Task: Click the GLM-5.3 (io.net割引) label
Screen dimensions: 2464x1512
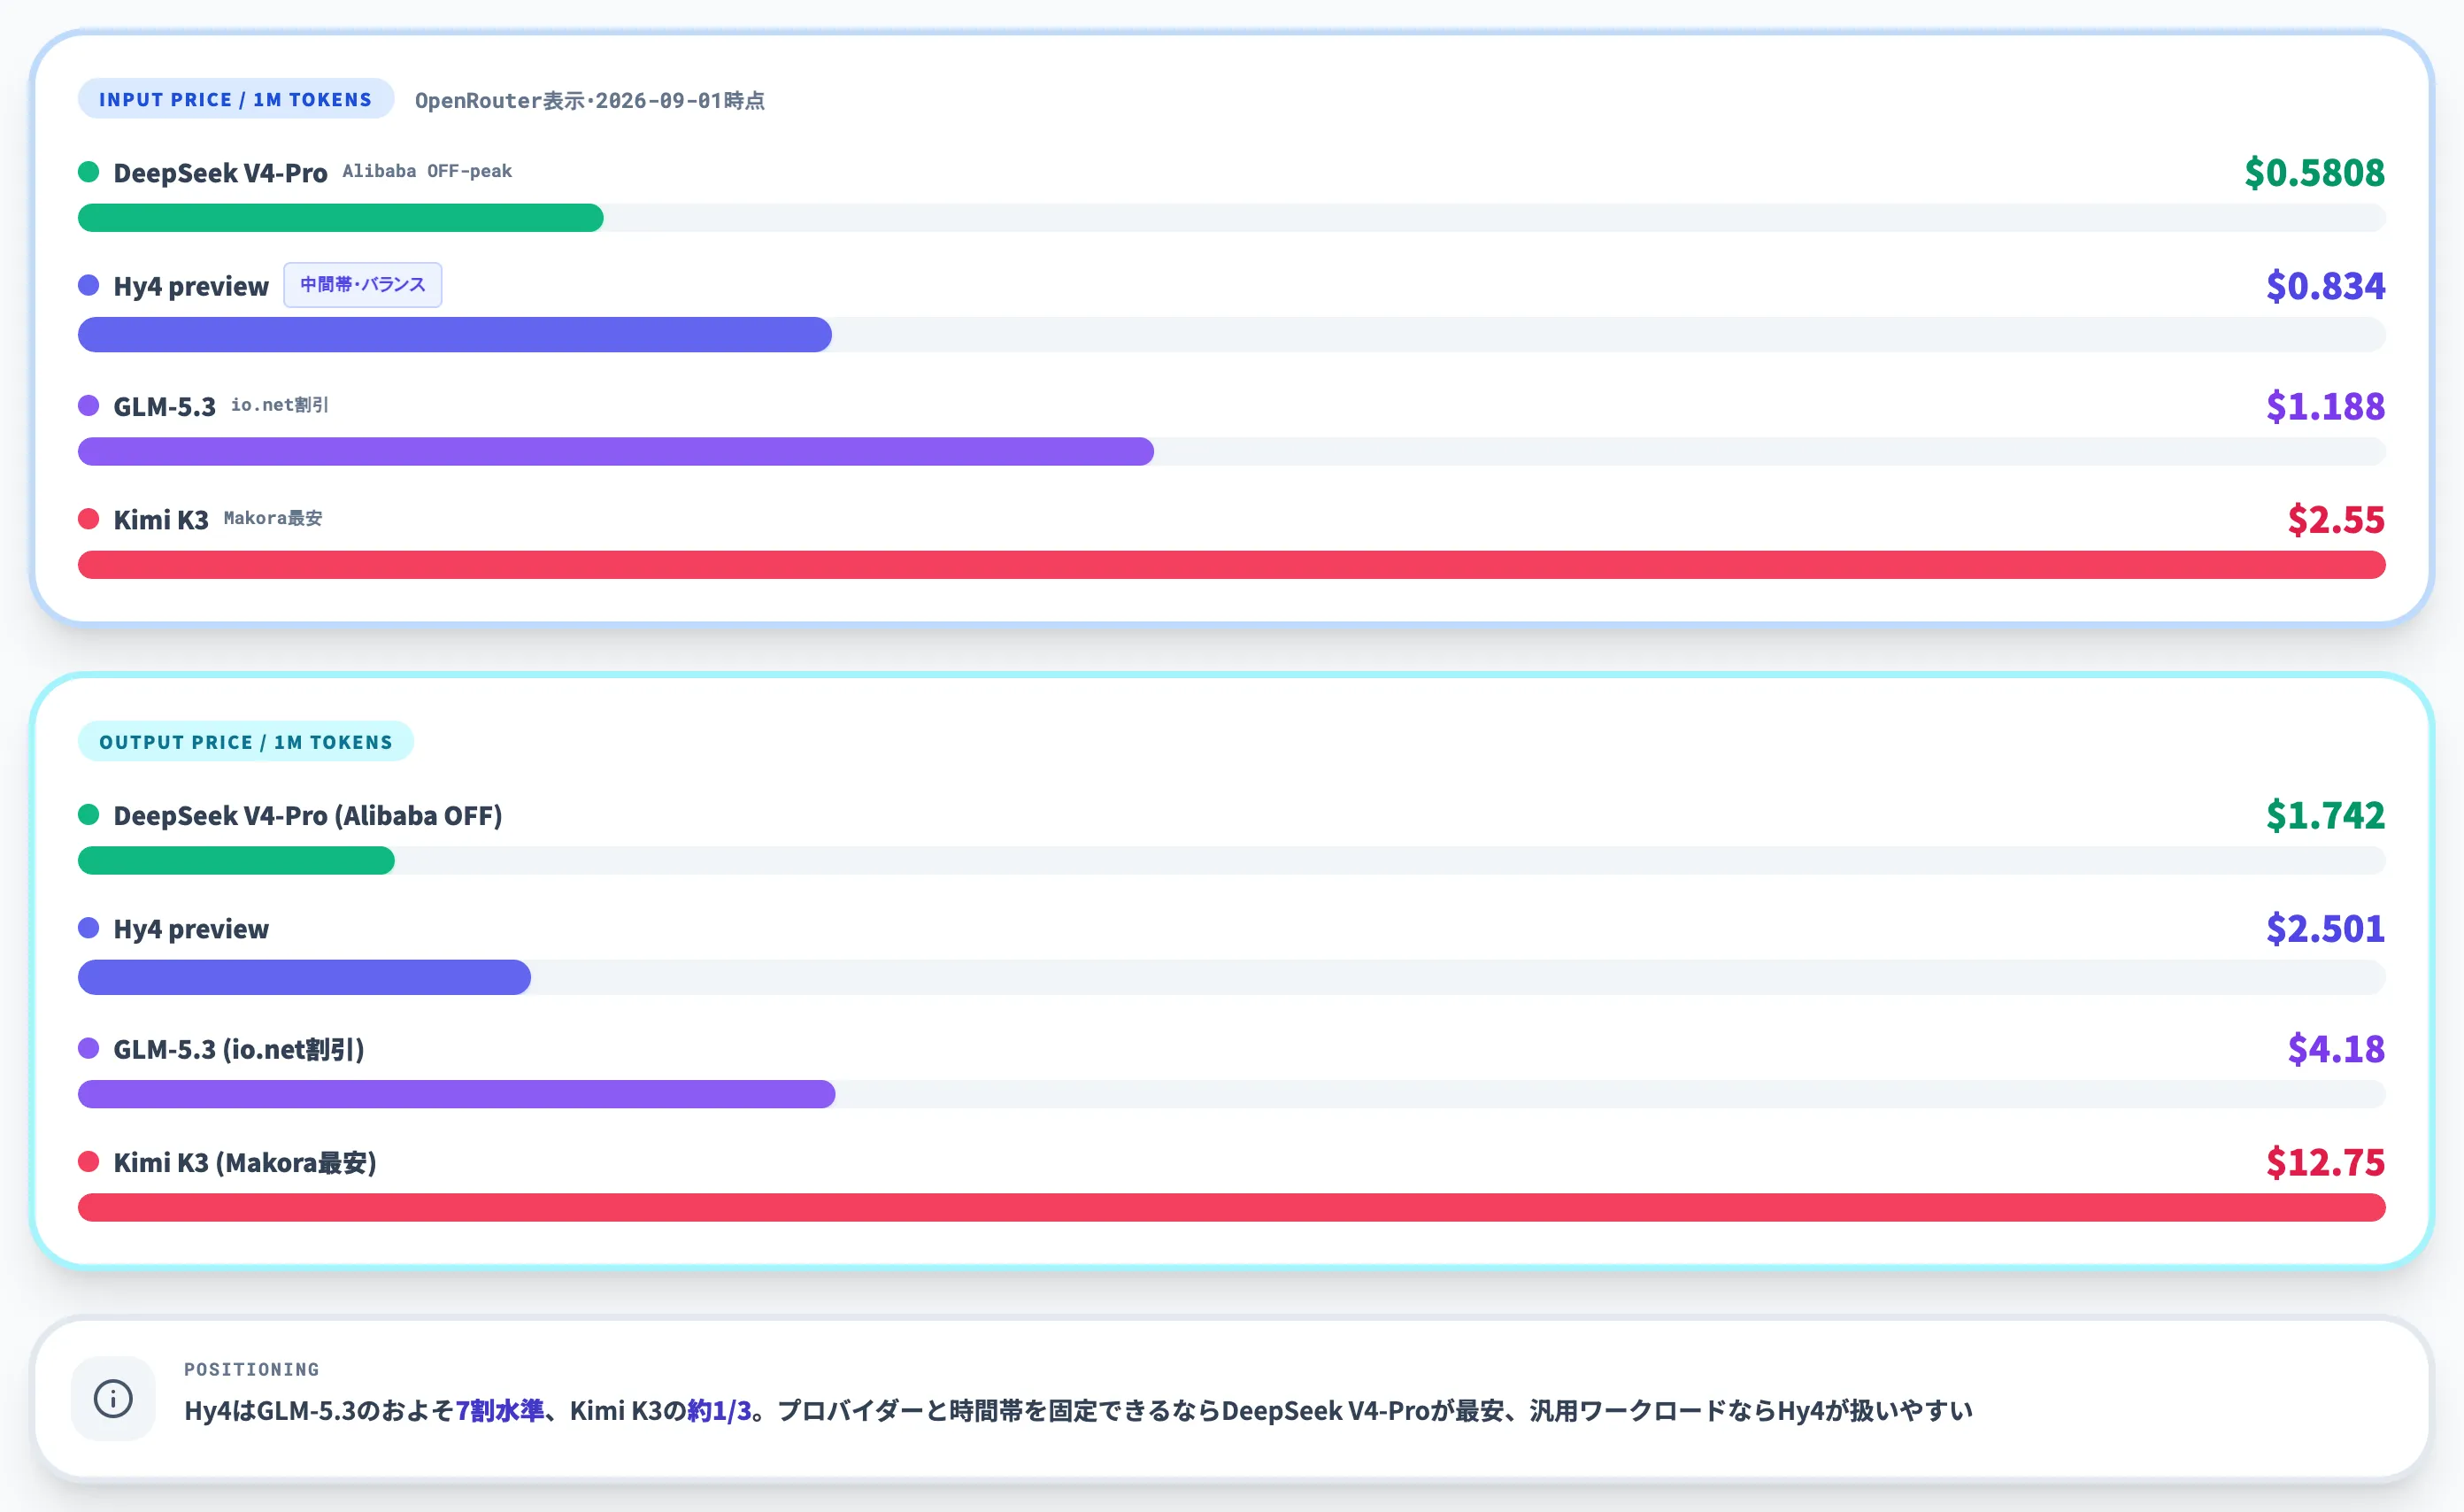Action: coord(239,1049)
